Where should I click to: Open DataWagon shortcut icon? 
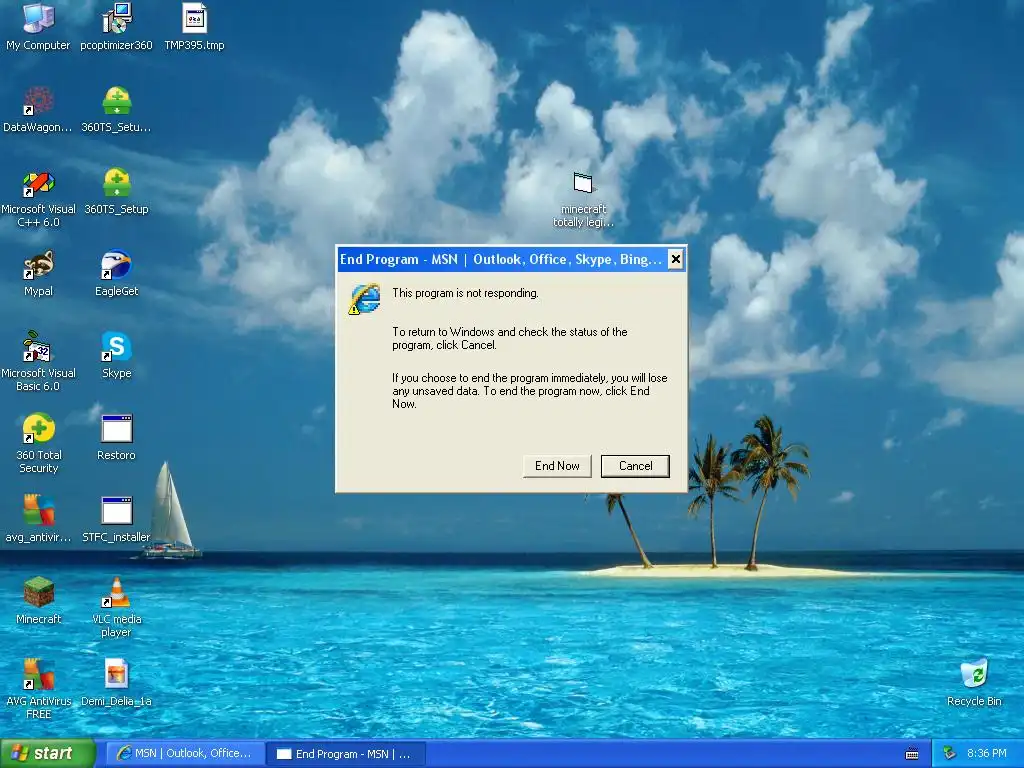38,109
